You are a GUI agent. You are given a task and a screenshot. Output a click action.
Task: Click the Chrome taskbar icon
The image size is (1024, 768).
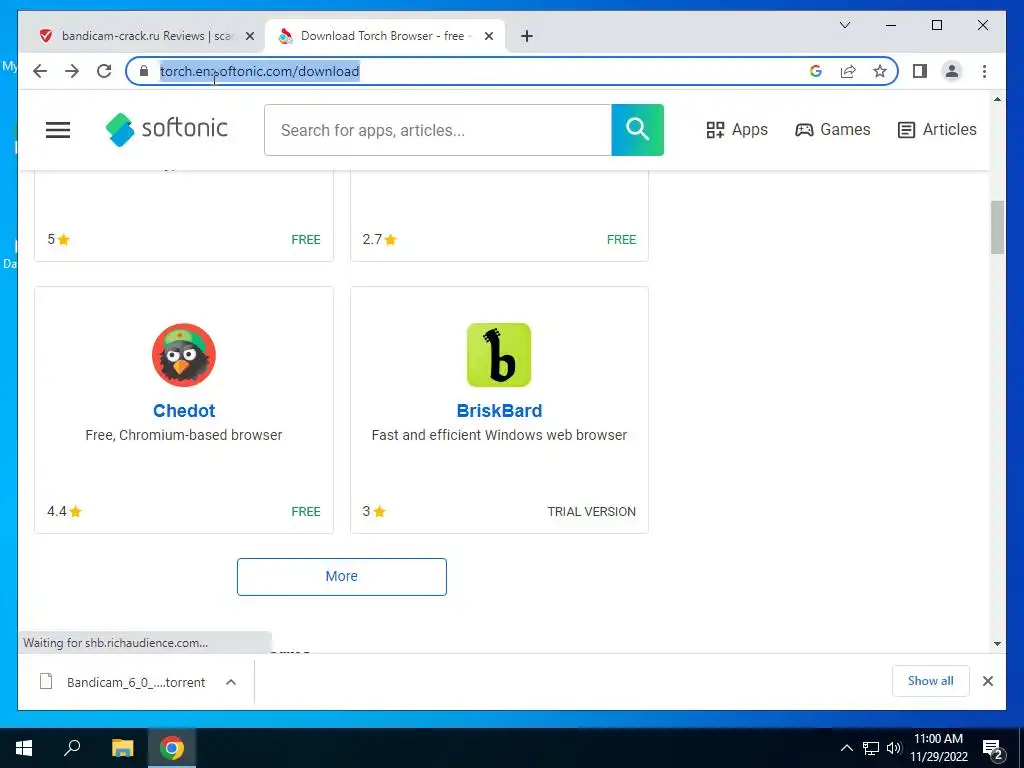[x=172, y=748]
